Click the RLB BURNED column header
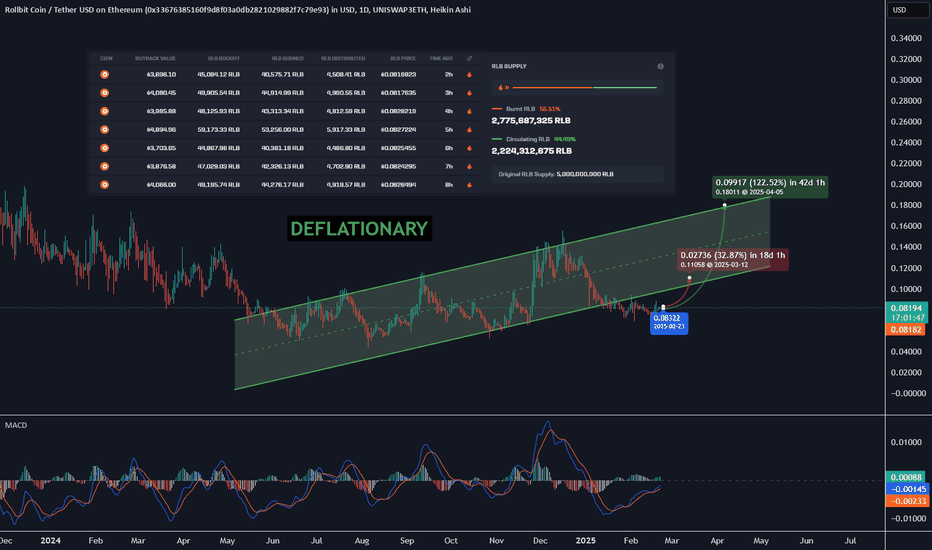The height and width of the screenshot is (550, 932). click(288, 58)
